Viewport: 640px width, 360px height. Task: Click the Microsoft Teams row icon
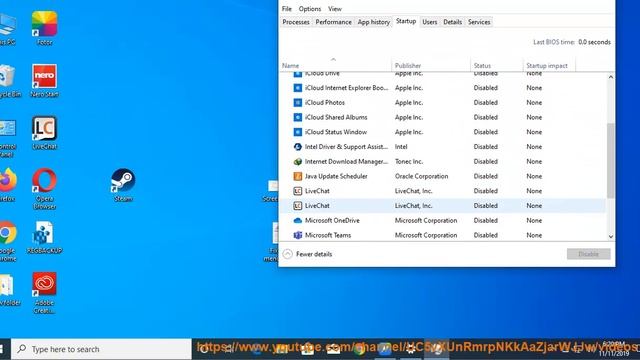pos(298,235)
